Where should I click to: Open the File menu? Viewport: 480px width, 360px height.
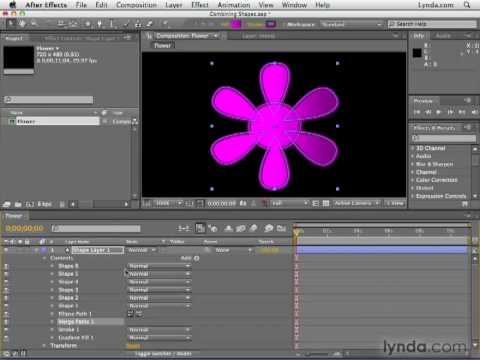[81, 5]
